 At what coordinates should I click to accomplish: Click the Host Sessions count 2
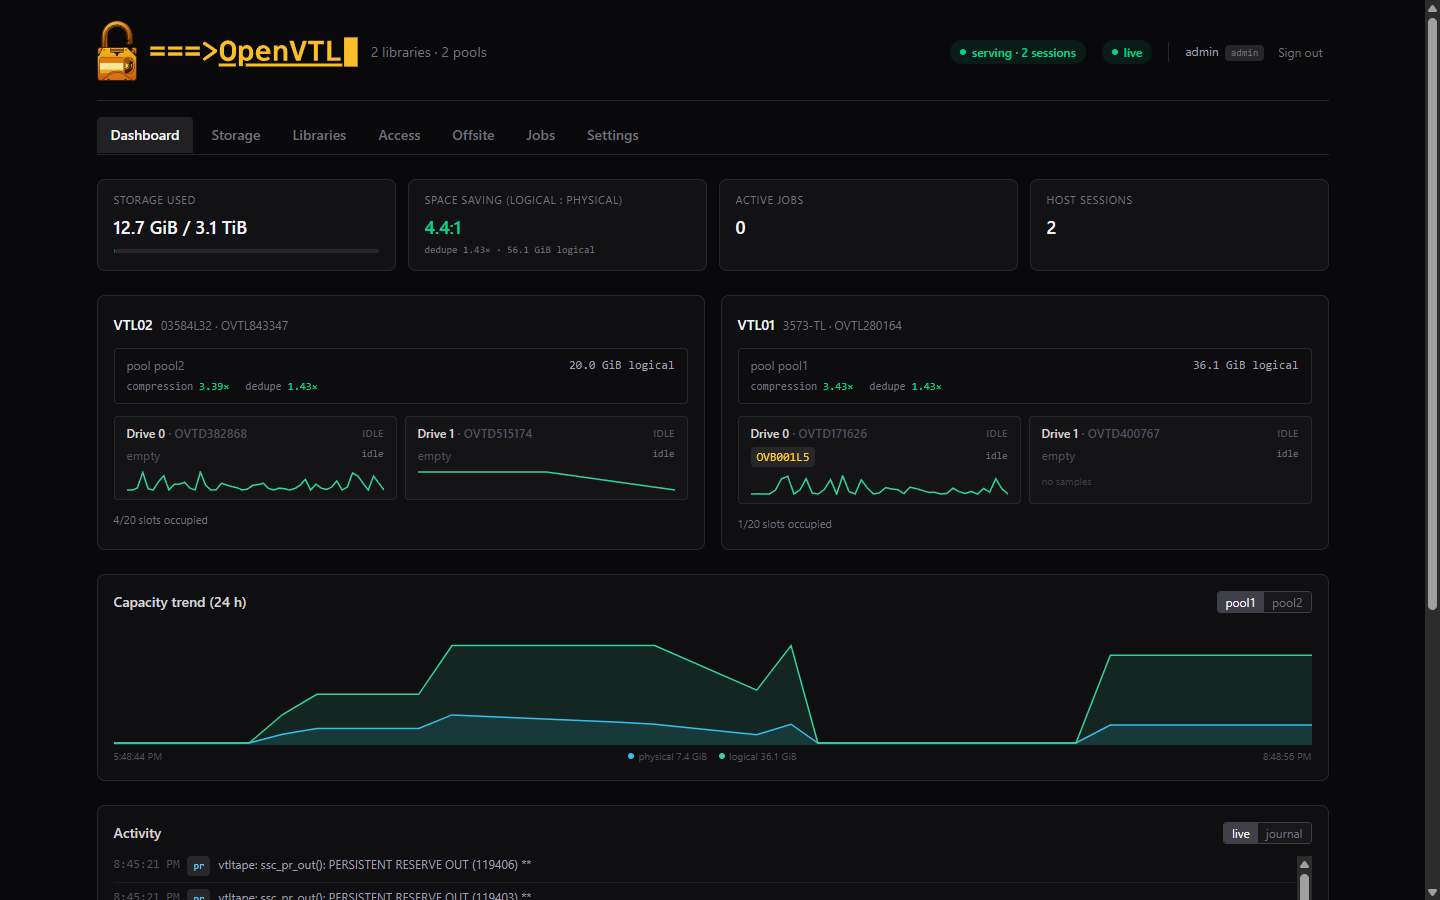[x=1051, y=228]
